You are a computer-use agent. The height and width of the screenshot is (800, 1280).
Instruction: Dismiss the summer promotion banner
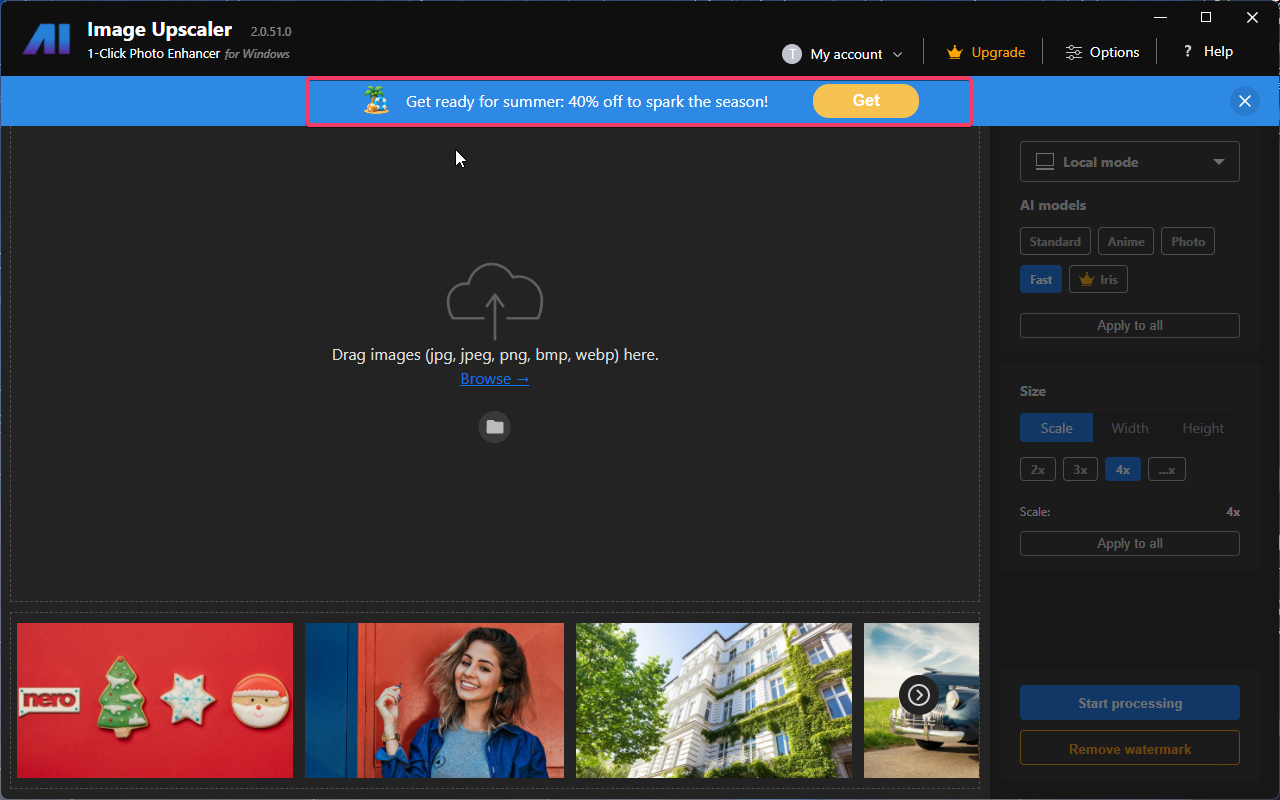[1245, 101]
